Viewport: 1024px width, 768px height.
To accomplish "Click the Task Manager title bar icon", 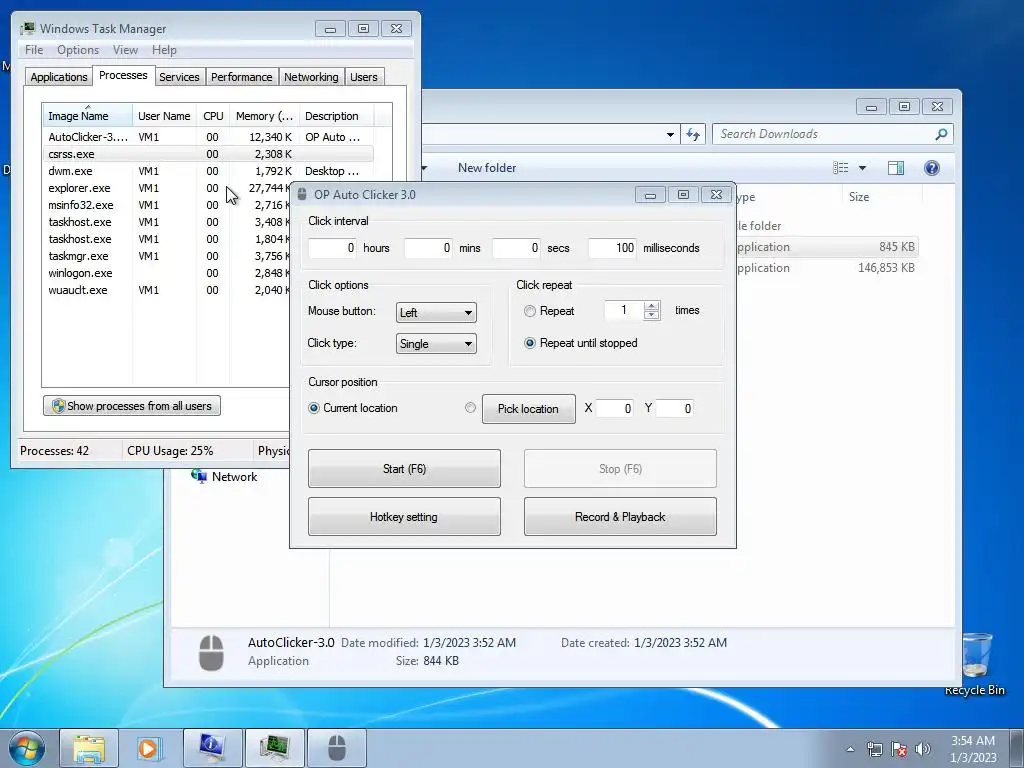I will pyautogui.click(x=27, y=29).
